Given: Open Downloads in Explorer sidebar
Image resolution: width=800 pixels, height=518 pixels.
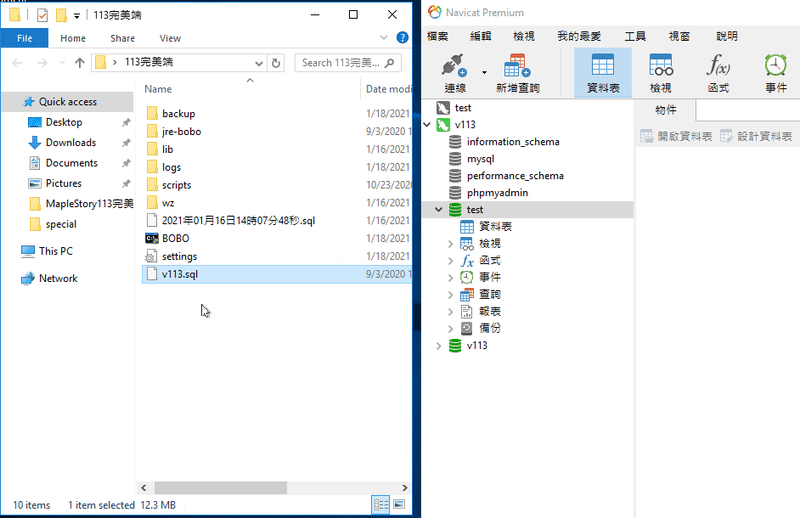Looking at the screenshot, I should 70,143.
